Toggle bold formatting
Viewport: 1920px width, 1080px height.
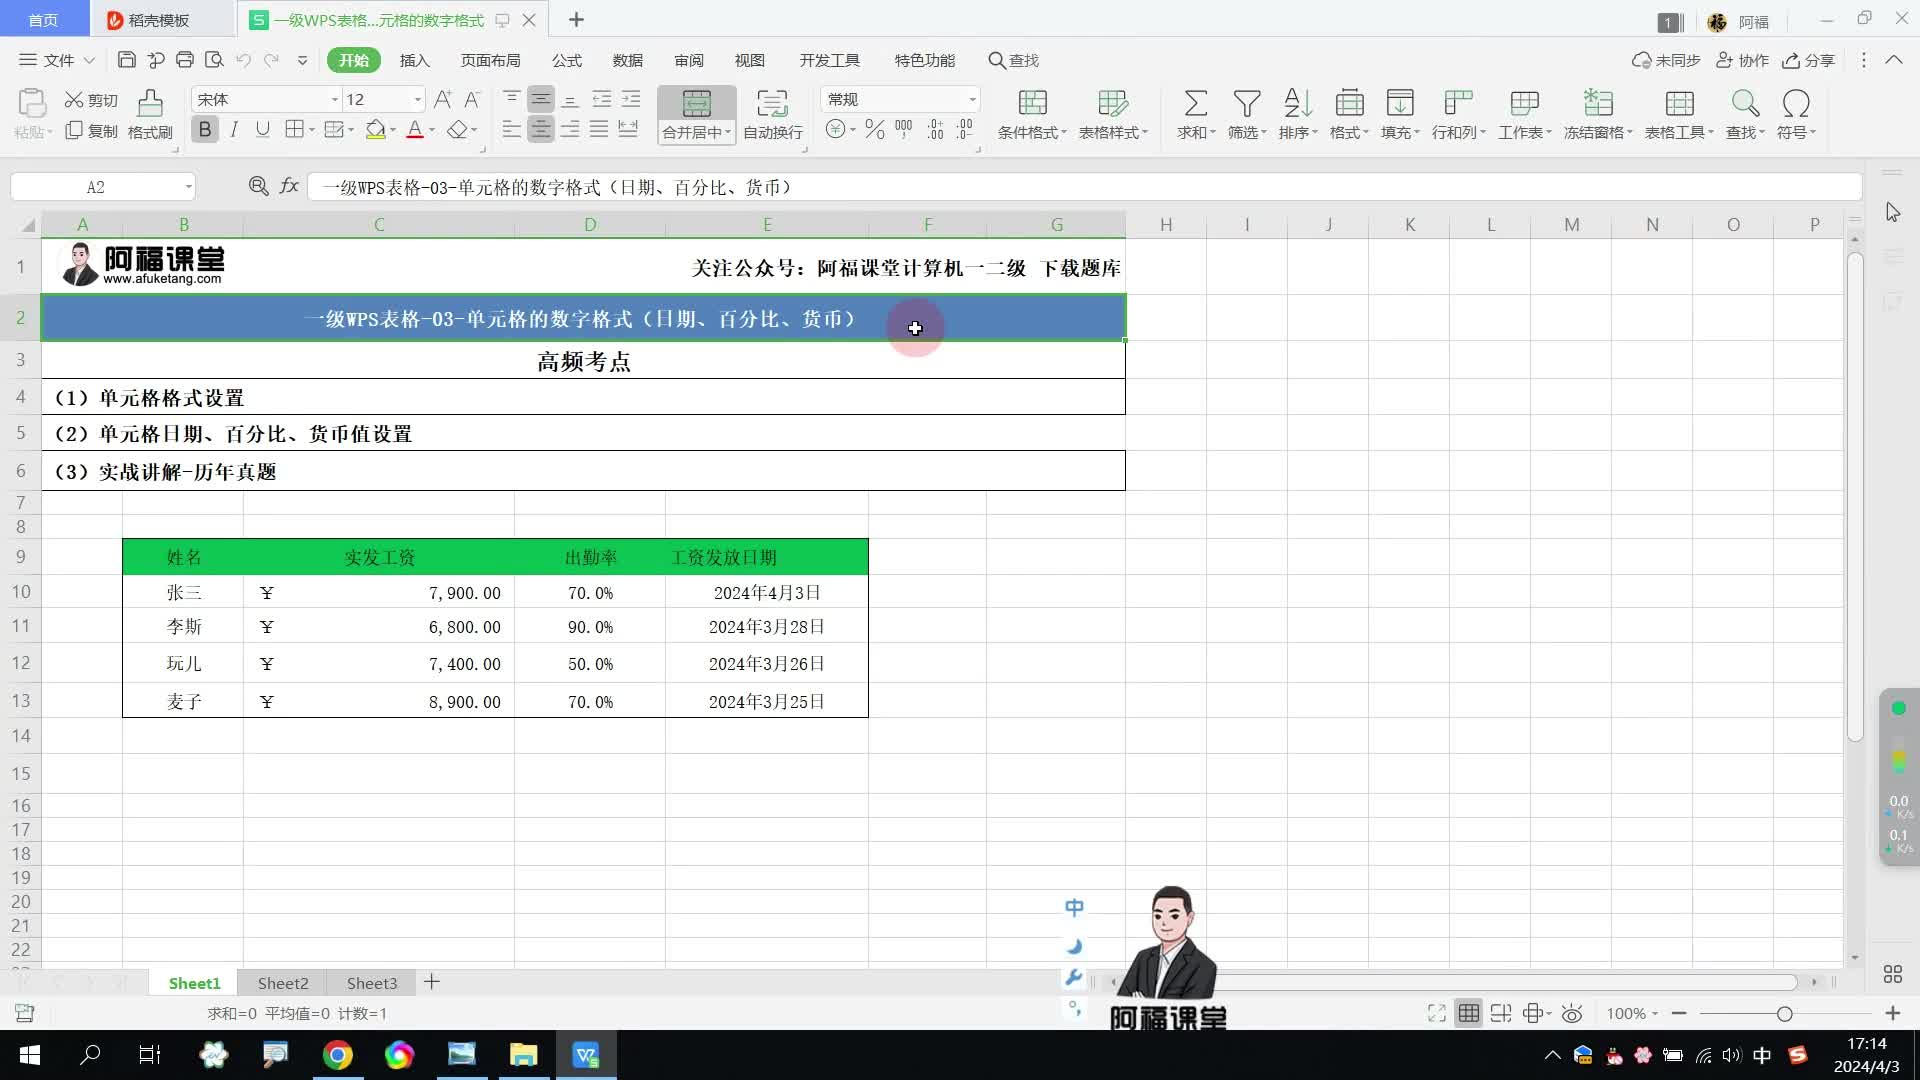click(205, 130)
